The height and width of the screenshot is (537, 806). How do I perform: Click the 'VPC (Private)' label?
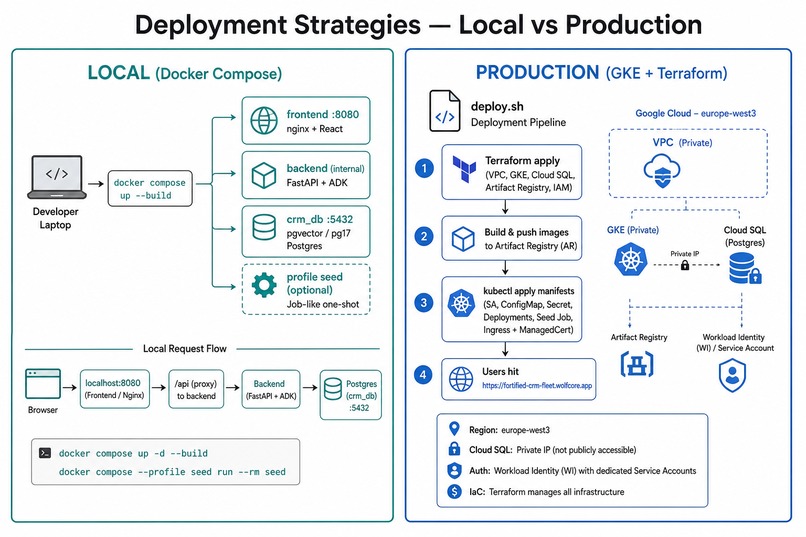pyautogui.click(x=682, y=142)
